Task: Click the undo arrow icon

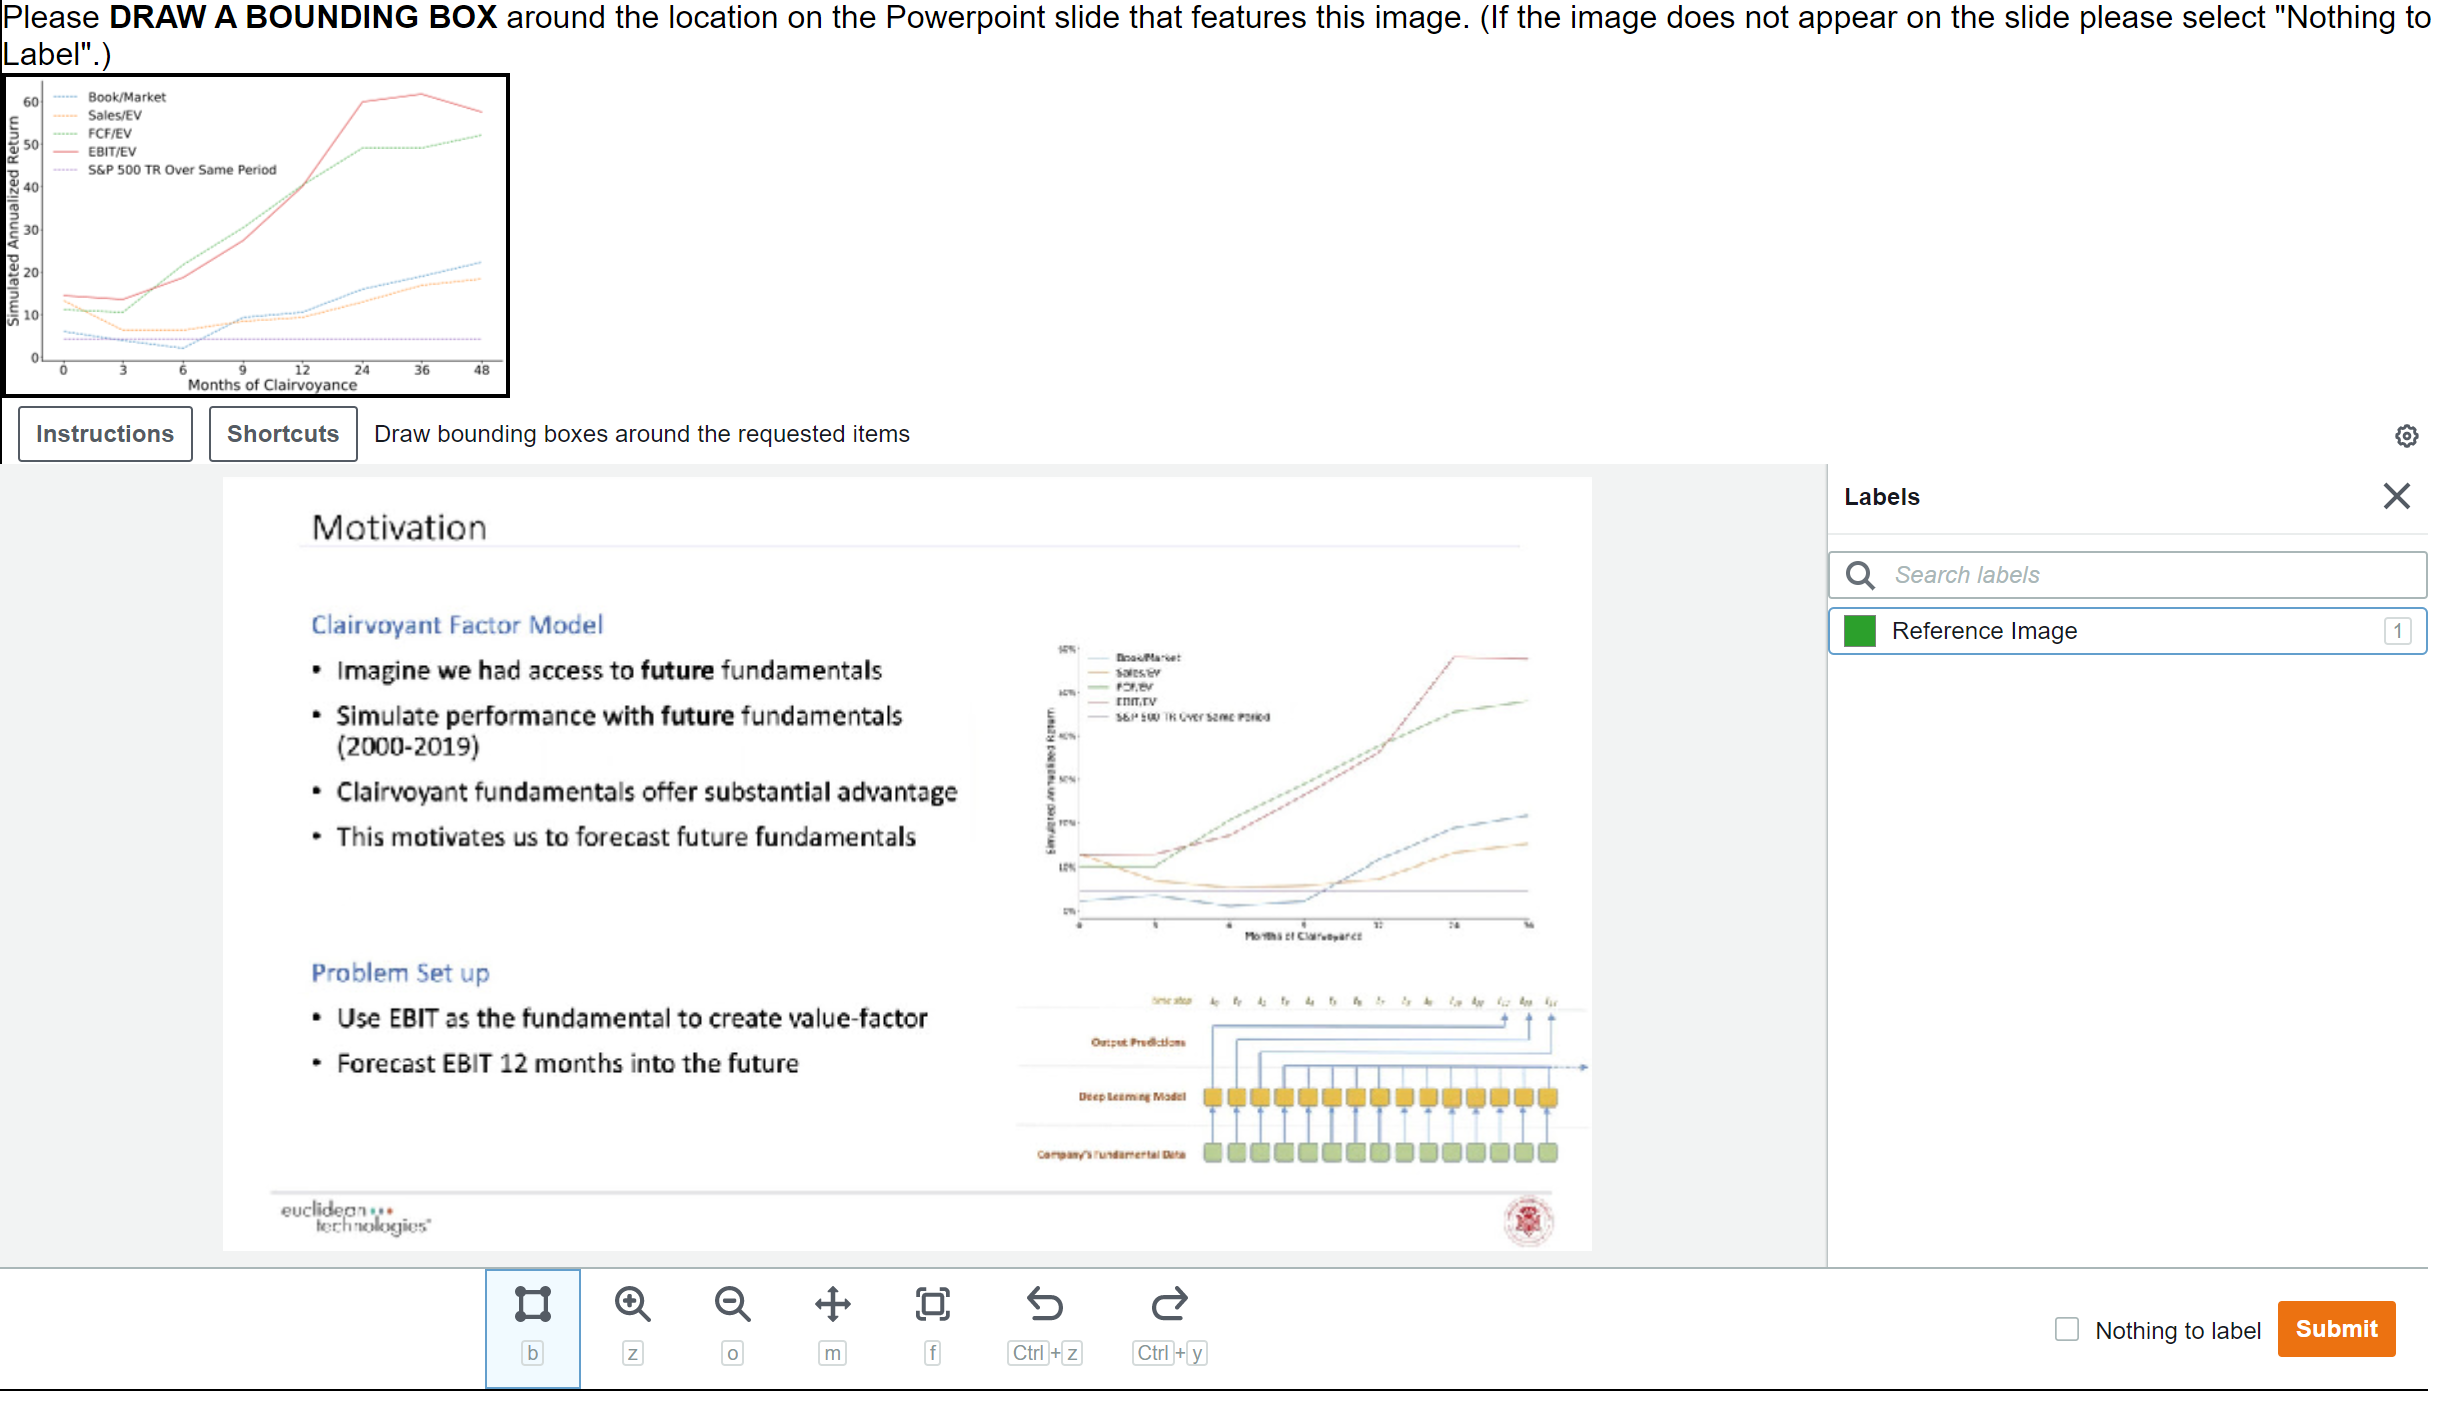Action: 1045,1304
